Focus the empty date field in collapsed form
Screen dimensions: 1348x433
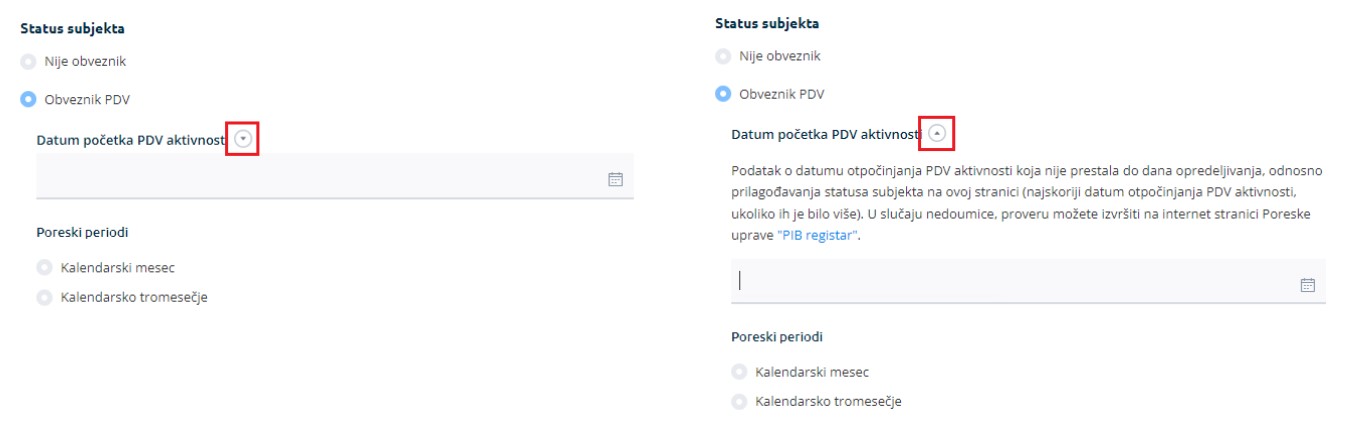coord(335,177)
